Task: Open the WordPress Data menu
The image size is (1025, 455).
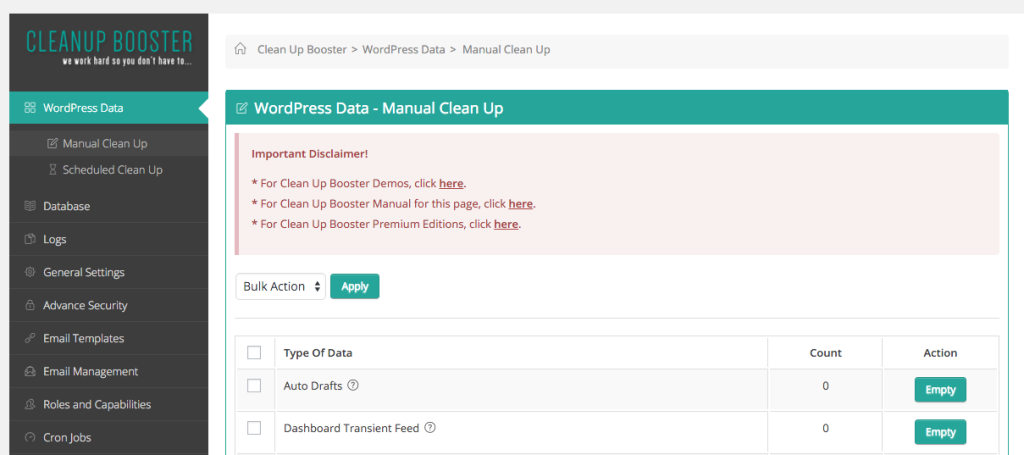Action: pyautogui.click(x=109, y=108)
